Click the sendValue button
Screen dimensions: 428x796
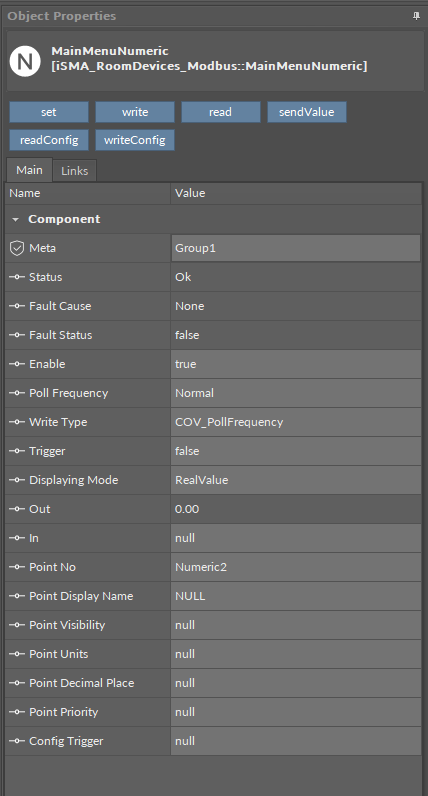[307, 112]
